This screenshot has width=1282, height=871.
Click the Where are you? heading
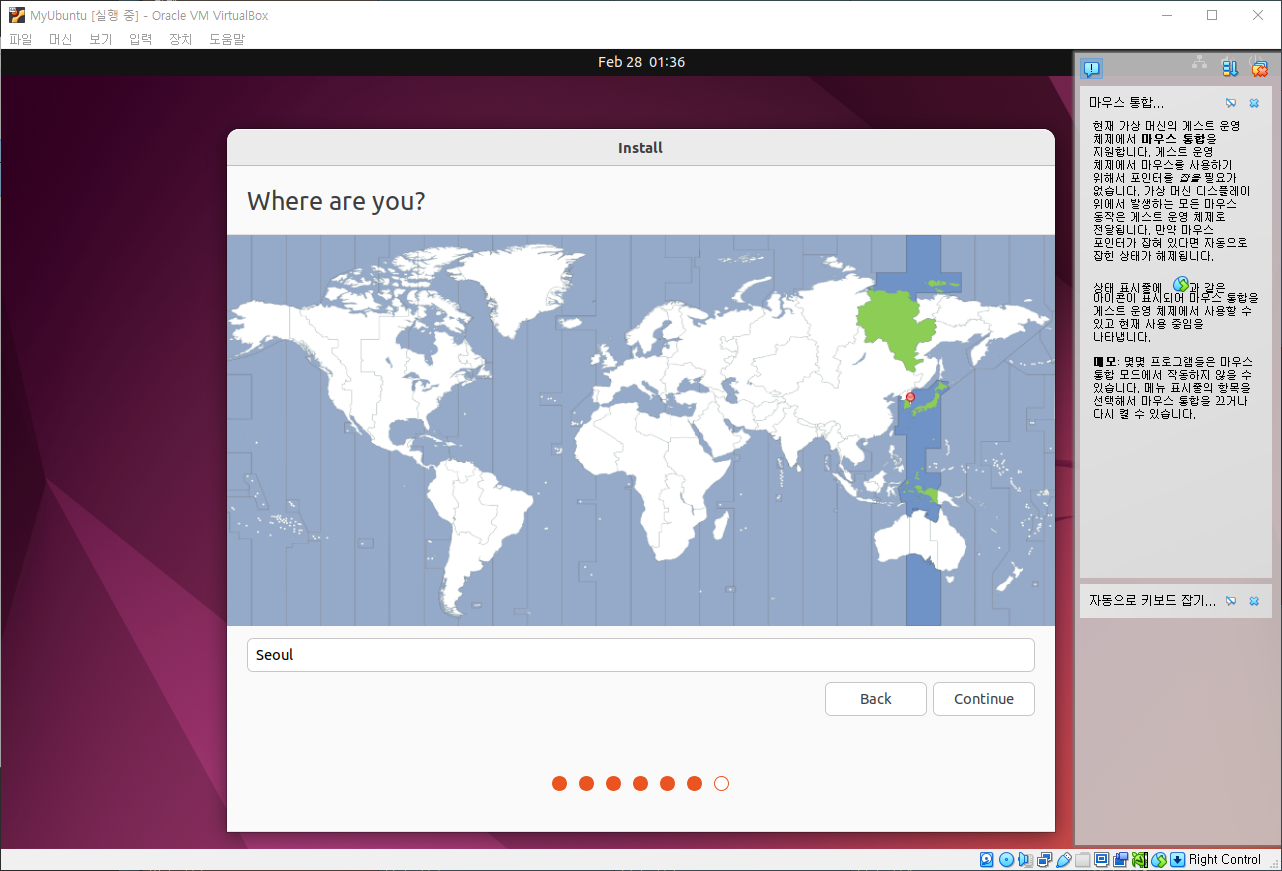336,200
